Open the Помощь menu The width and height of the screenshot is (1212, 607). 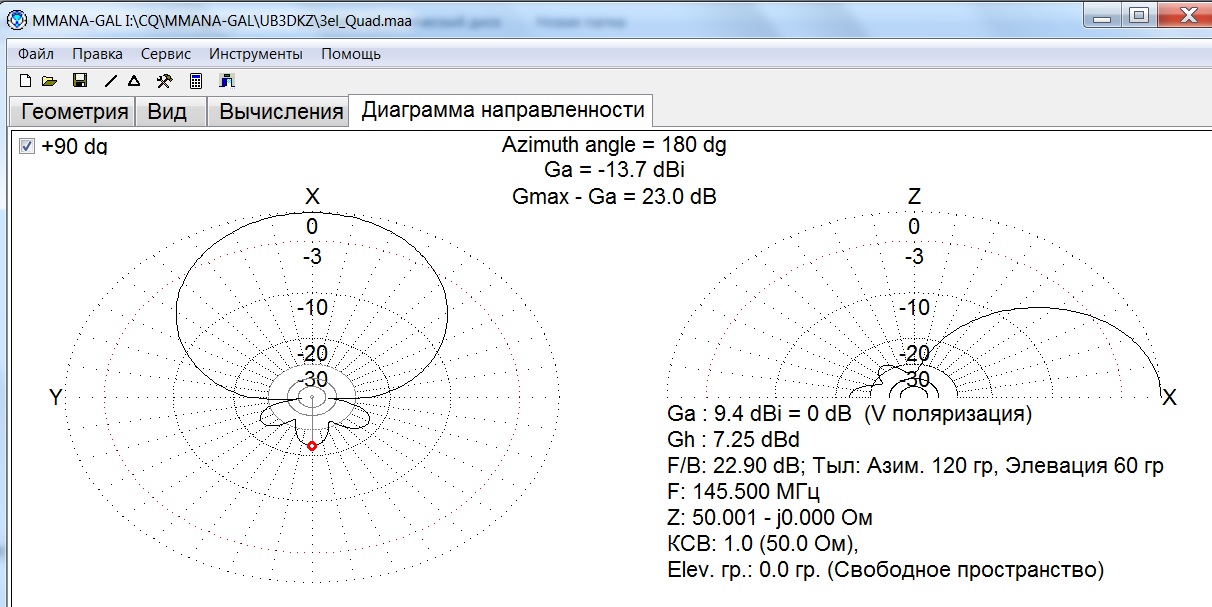tap(351, 54)
